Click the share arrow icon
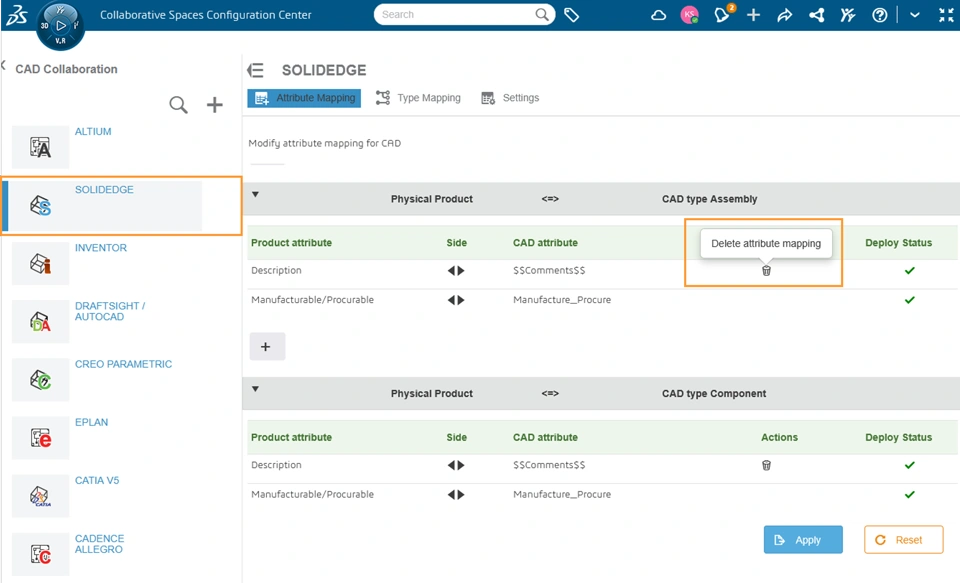The width and height of the screenshot is (960, 583). click(x=785, y=15)
